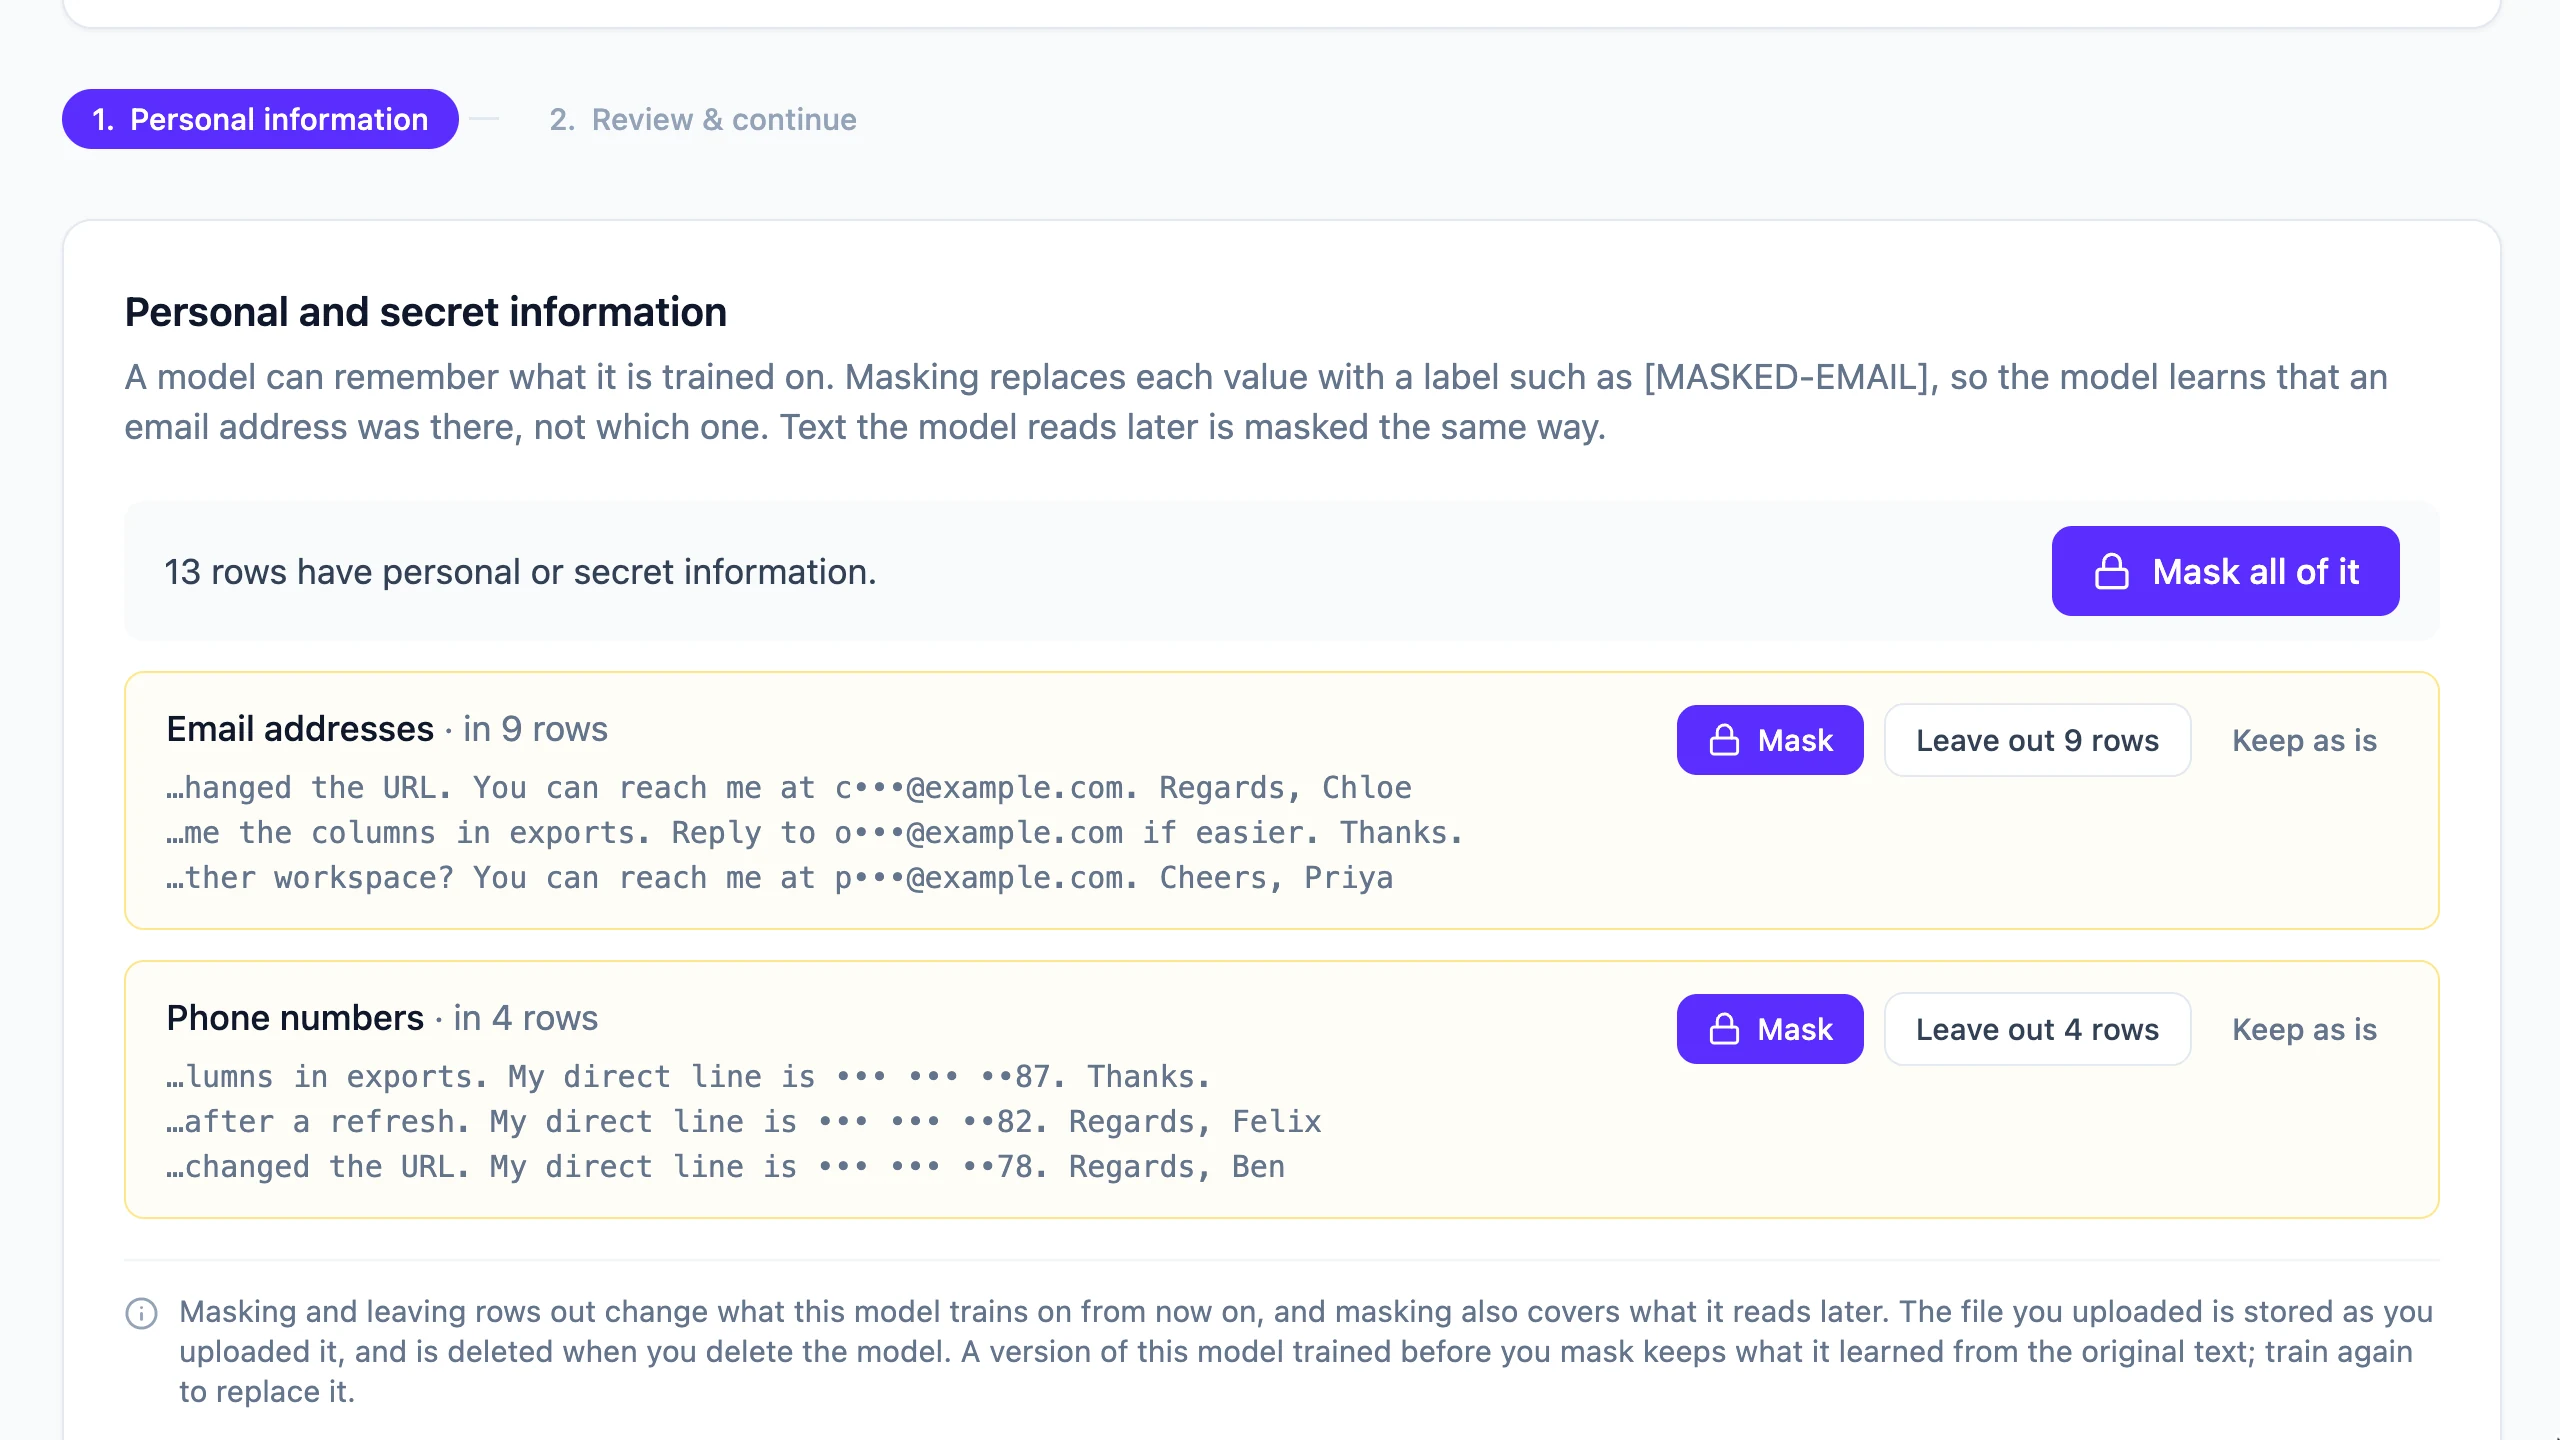Leave out 9 rows with email addresses
The height and width of the screenshot is (1440, 2560).
2037,740
